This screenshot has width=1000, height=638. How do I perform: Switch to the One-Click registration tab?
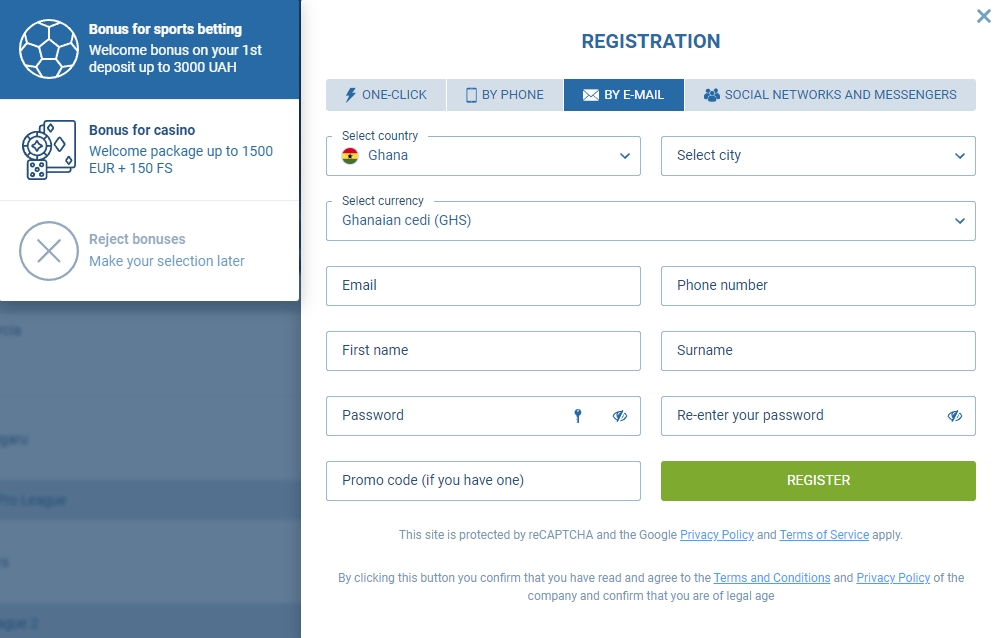[x=386, y=95]
